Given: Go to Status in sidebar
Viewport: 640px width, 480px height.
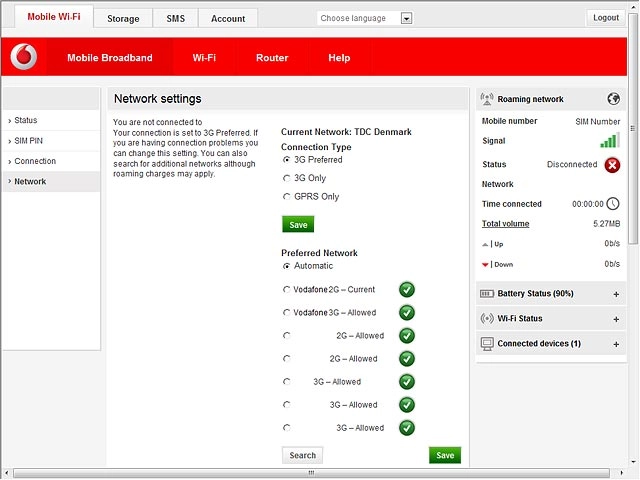Looking at the screenshot, I should point(51,120).
